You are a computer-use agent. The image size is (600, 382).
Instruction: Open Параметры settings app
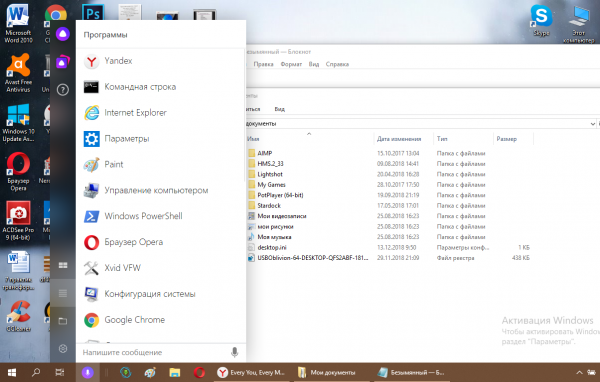point(161,139)
